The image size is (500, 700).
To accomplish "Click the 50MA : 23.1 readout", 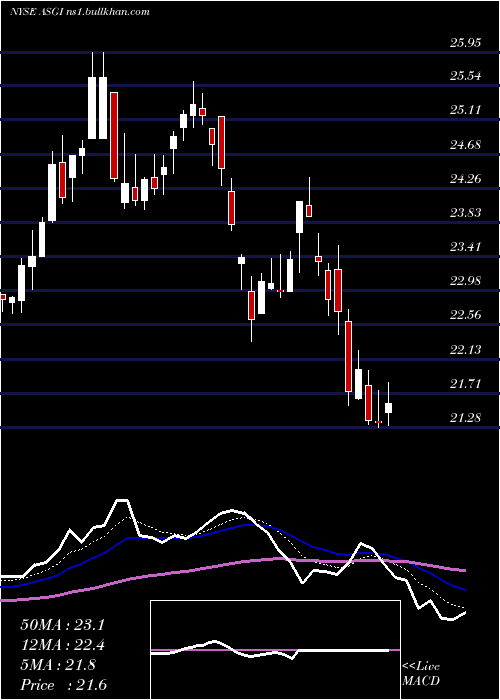I will click(62, 625).
